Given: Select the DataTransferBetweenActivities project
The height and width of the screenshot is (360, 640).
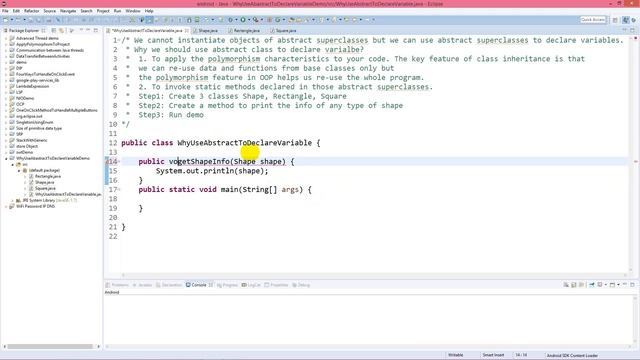Looking at the screenshot, I should (43, 56).
